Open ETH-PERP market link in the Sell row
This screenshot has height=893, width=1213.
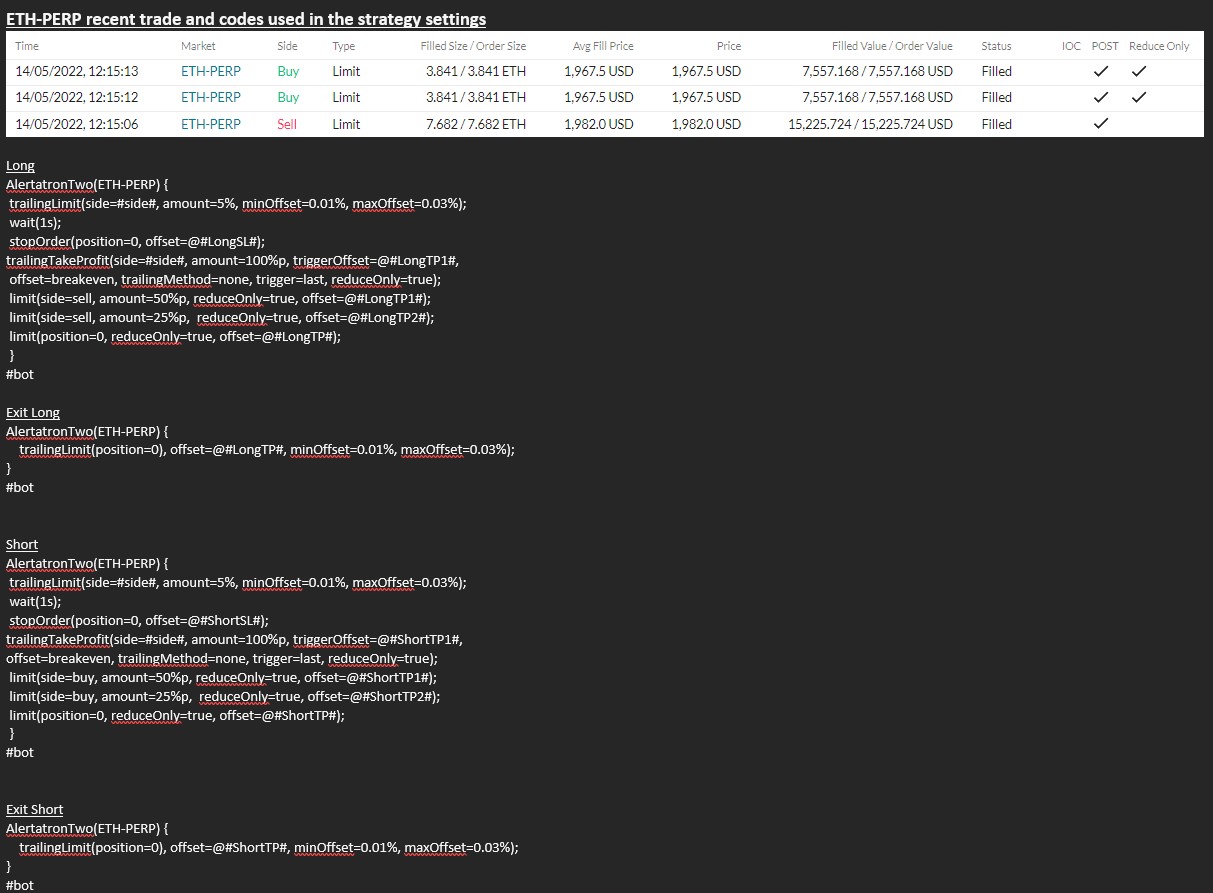[211, 124]
